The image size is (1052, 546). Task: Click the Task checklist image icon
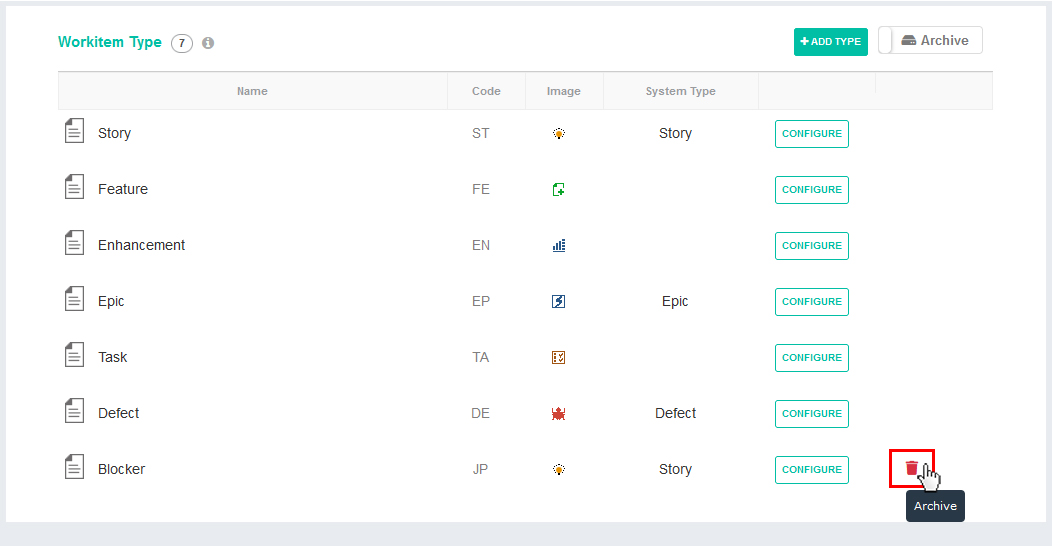(x=558, y=358)
